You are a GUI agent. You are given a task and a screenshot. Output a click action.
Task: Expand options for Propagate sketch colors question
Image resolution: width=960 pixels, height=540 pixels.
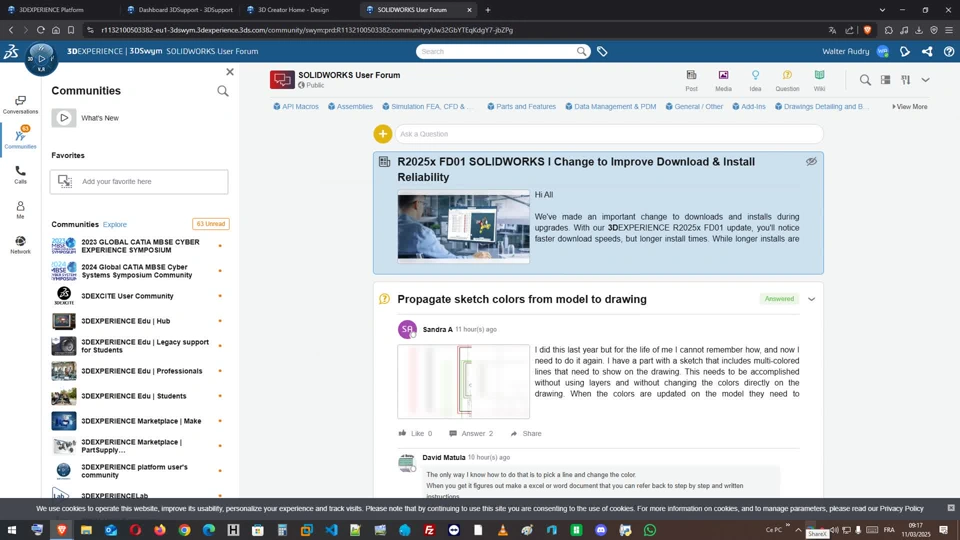[811, 299]
